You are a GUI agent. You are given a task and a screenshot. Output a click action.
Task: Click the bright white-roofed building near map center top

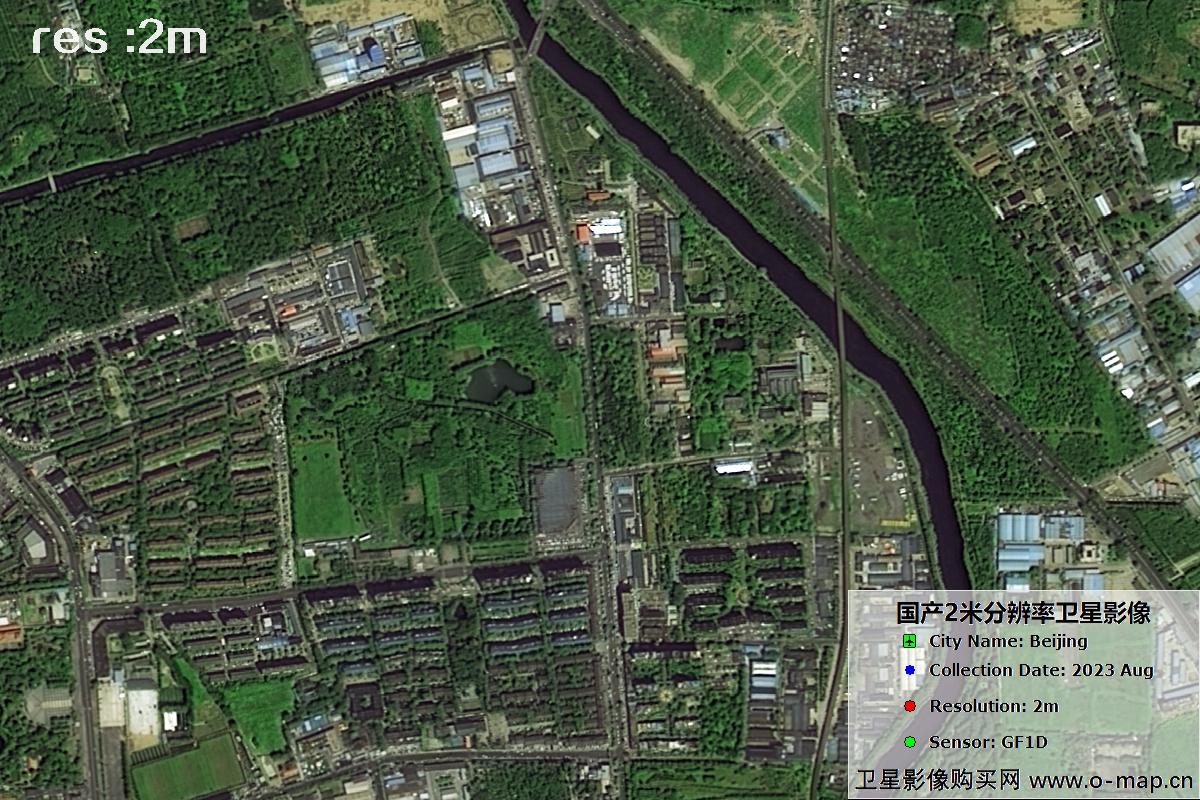tap(606, 228)
